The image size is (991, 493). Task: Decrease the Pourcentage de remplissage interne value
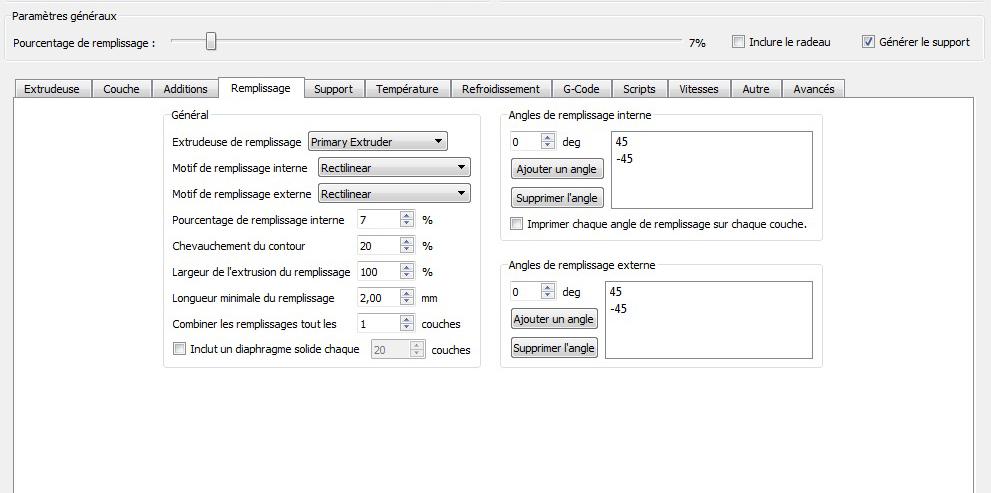(x=408, y=224)
